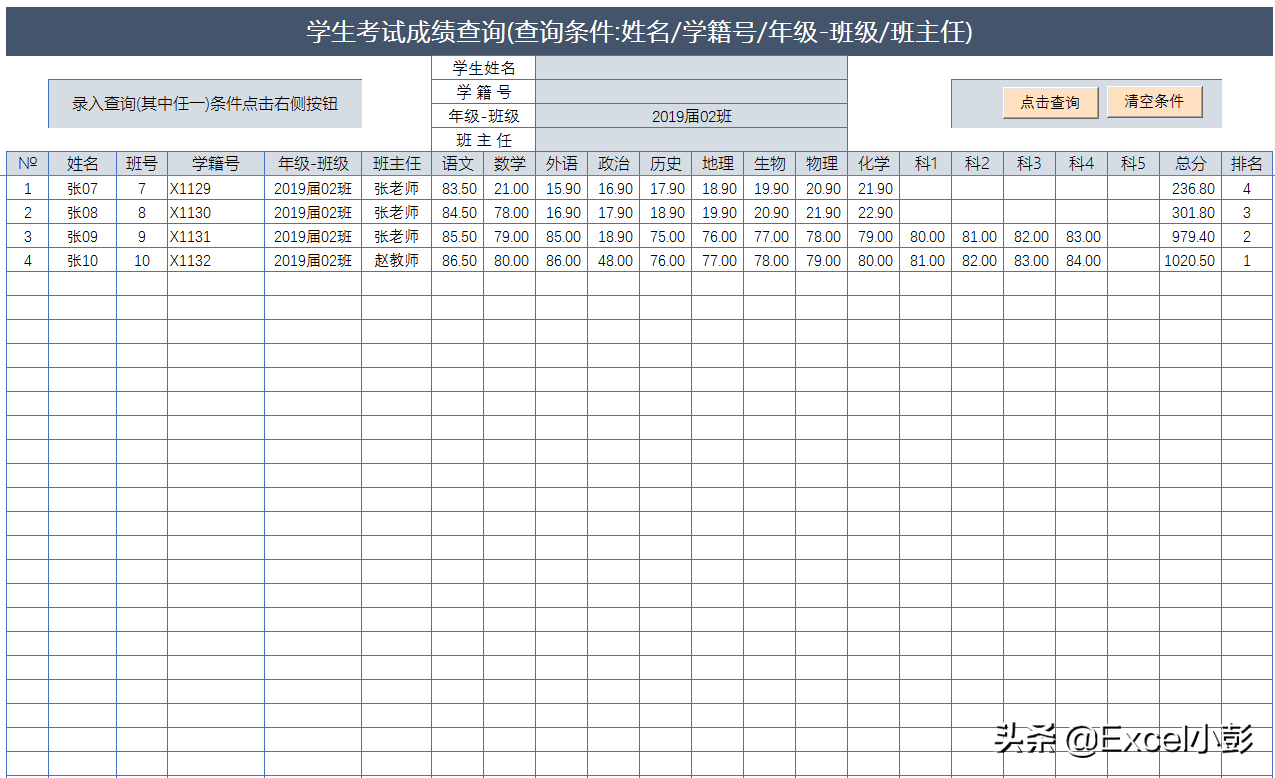Click 化学 score 22.90

point(874,213)
